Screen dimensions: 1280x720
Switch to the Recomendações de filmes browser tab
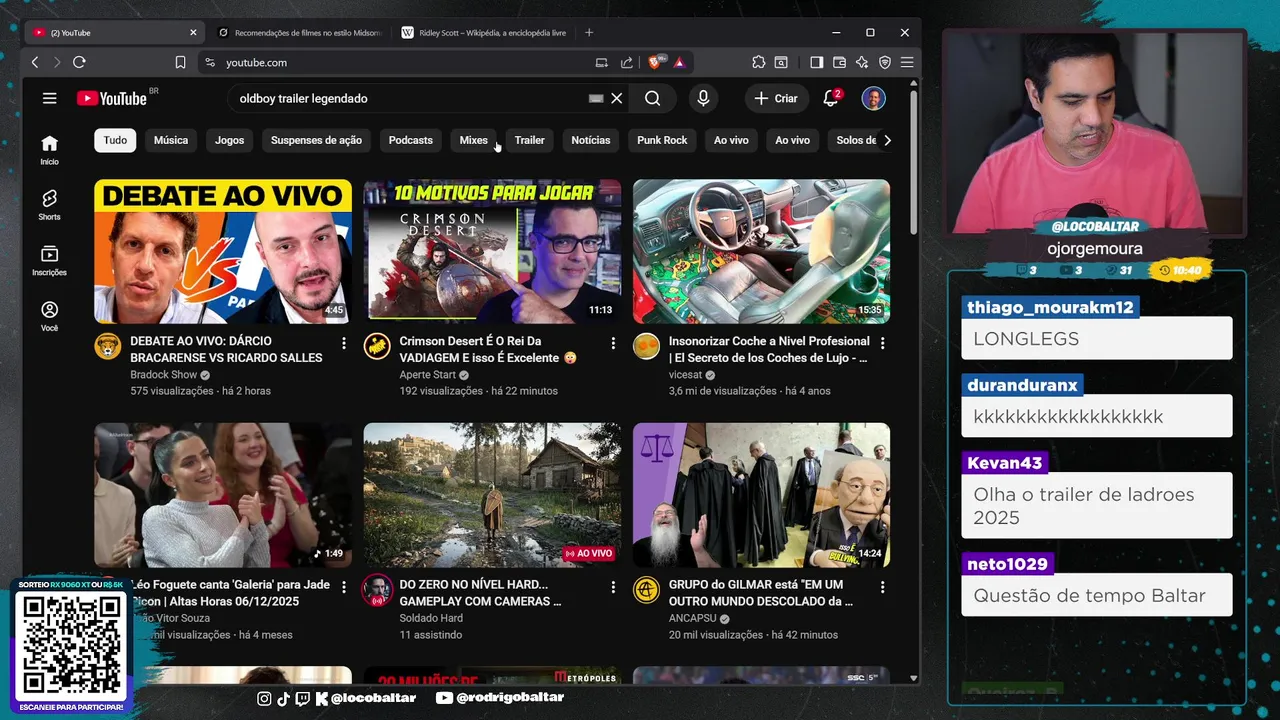click(x=300, y=33)
